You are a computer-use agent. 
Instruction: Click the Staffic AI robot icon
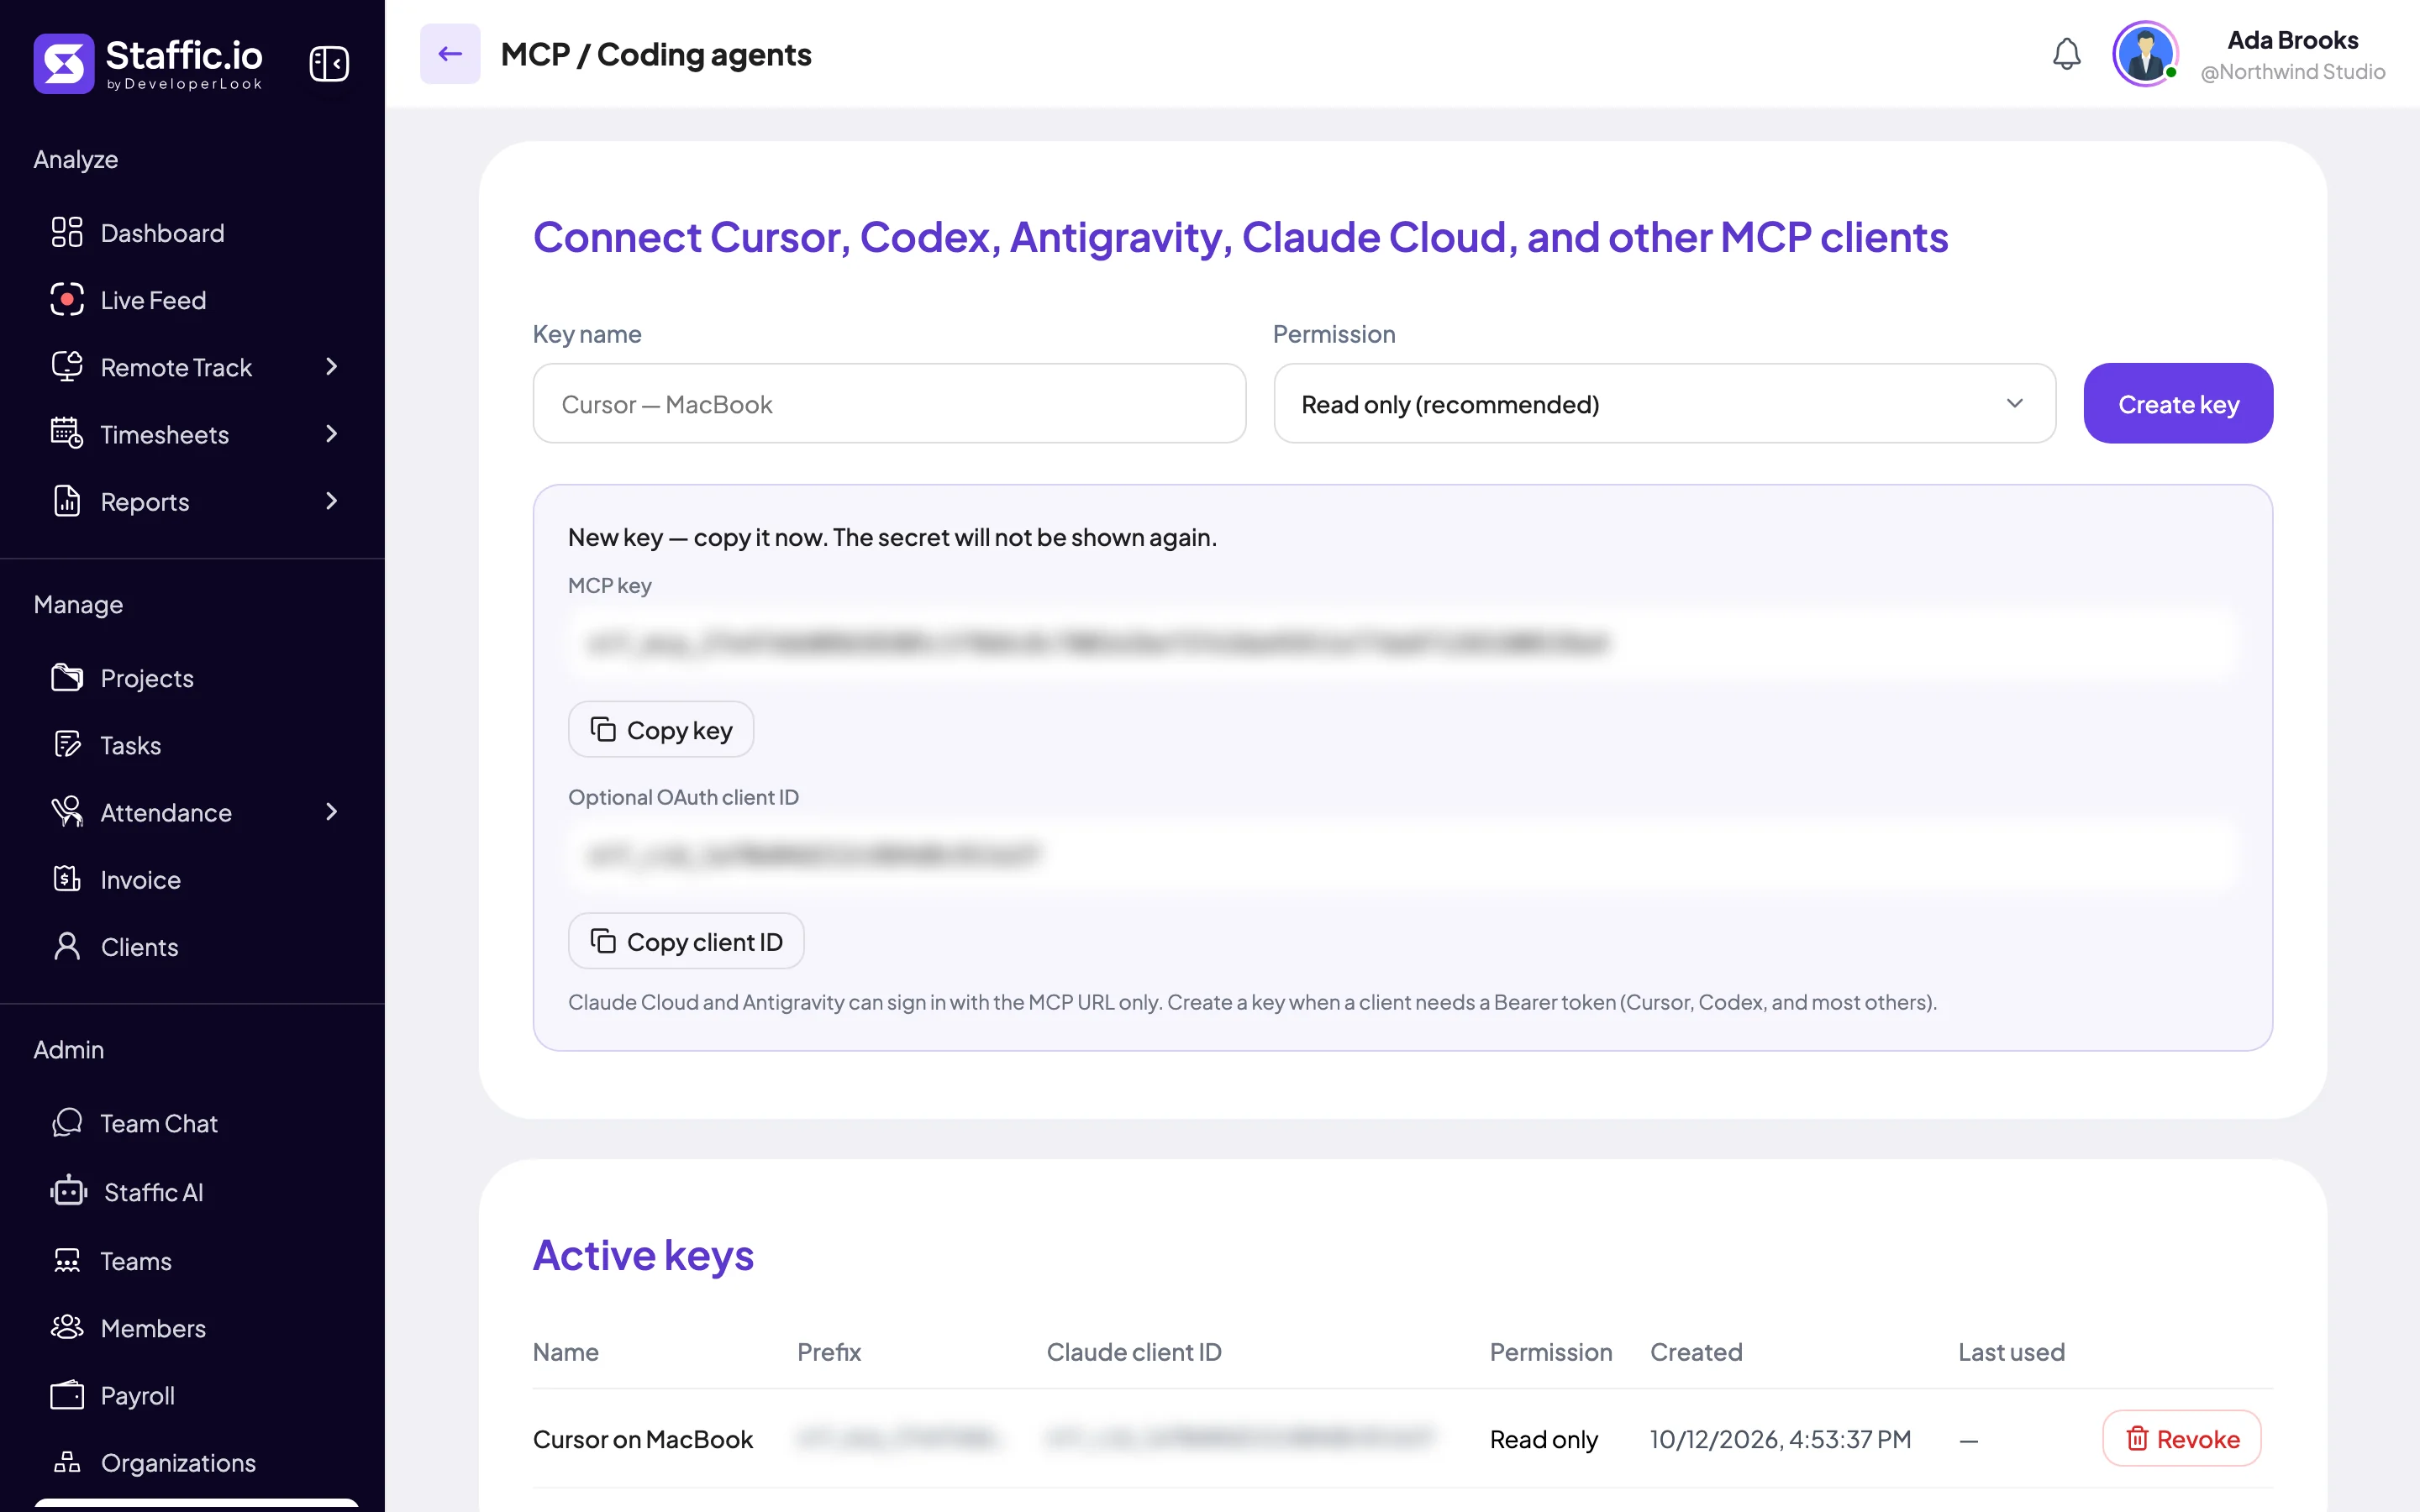(69, 1191)
